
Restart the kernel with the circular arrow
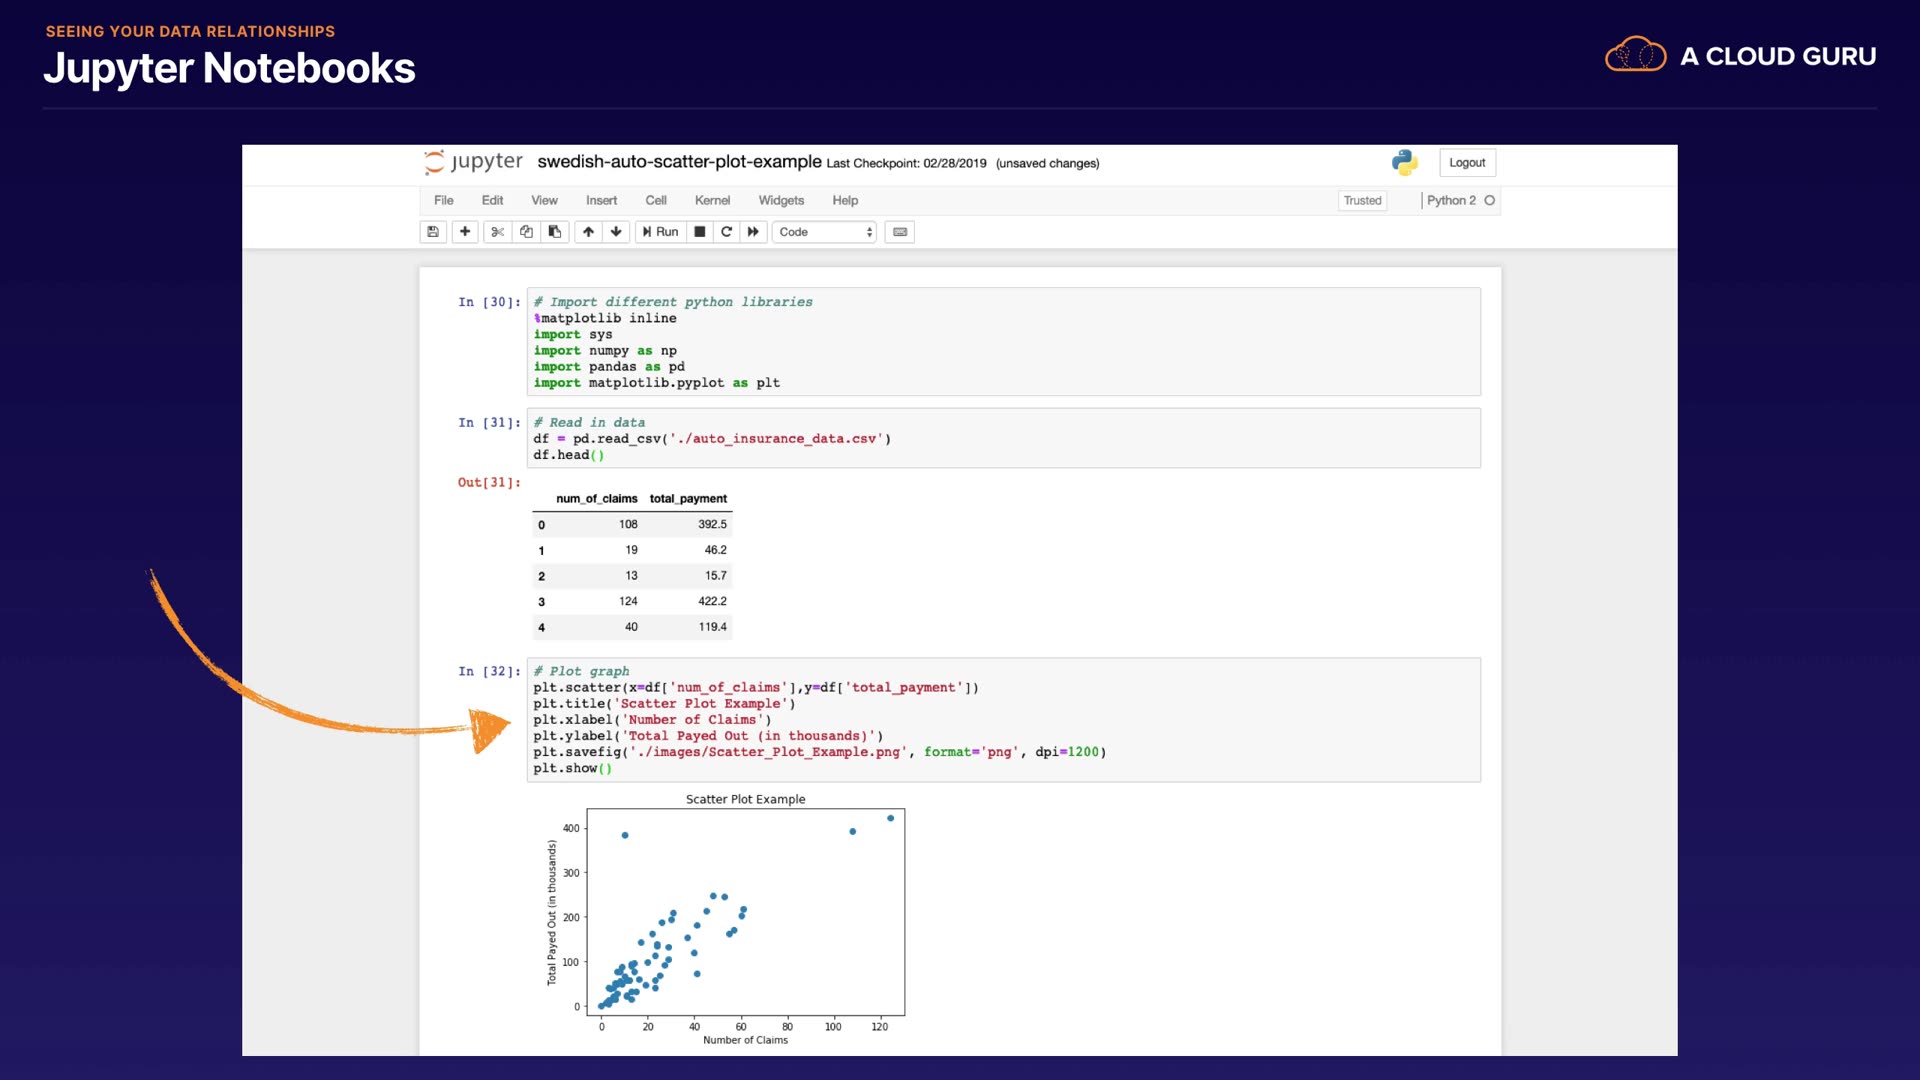tap(727, 232)
